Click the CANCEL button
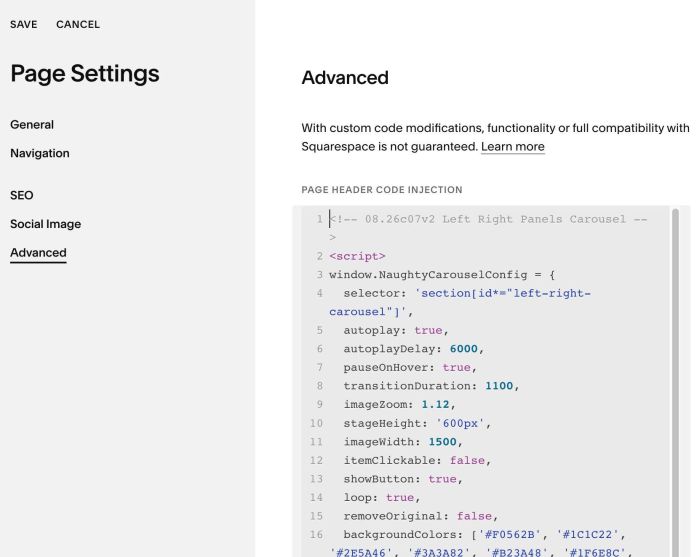Viewport: 700px width, 557px height. pyautogui.click(x=78, y=25)
